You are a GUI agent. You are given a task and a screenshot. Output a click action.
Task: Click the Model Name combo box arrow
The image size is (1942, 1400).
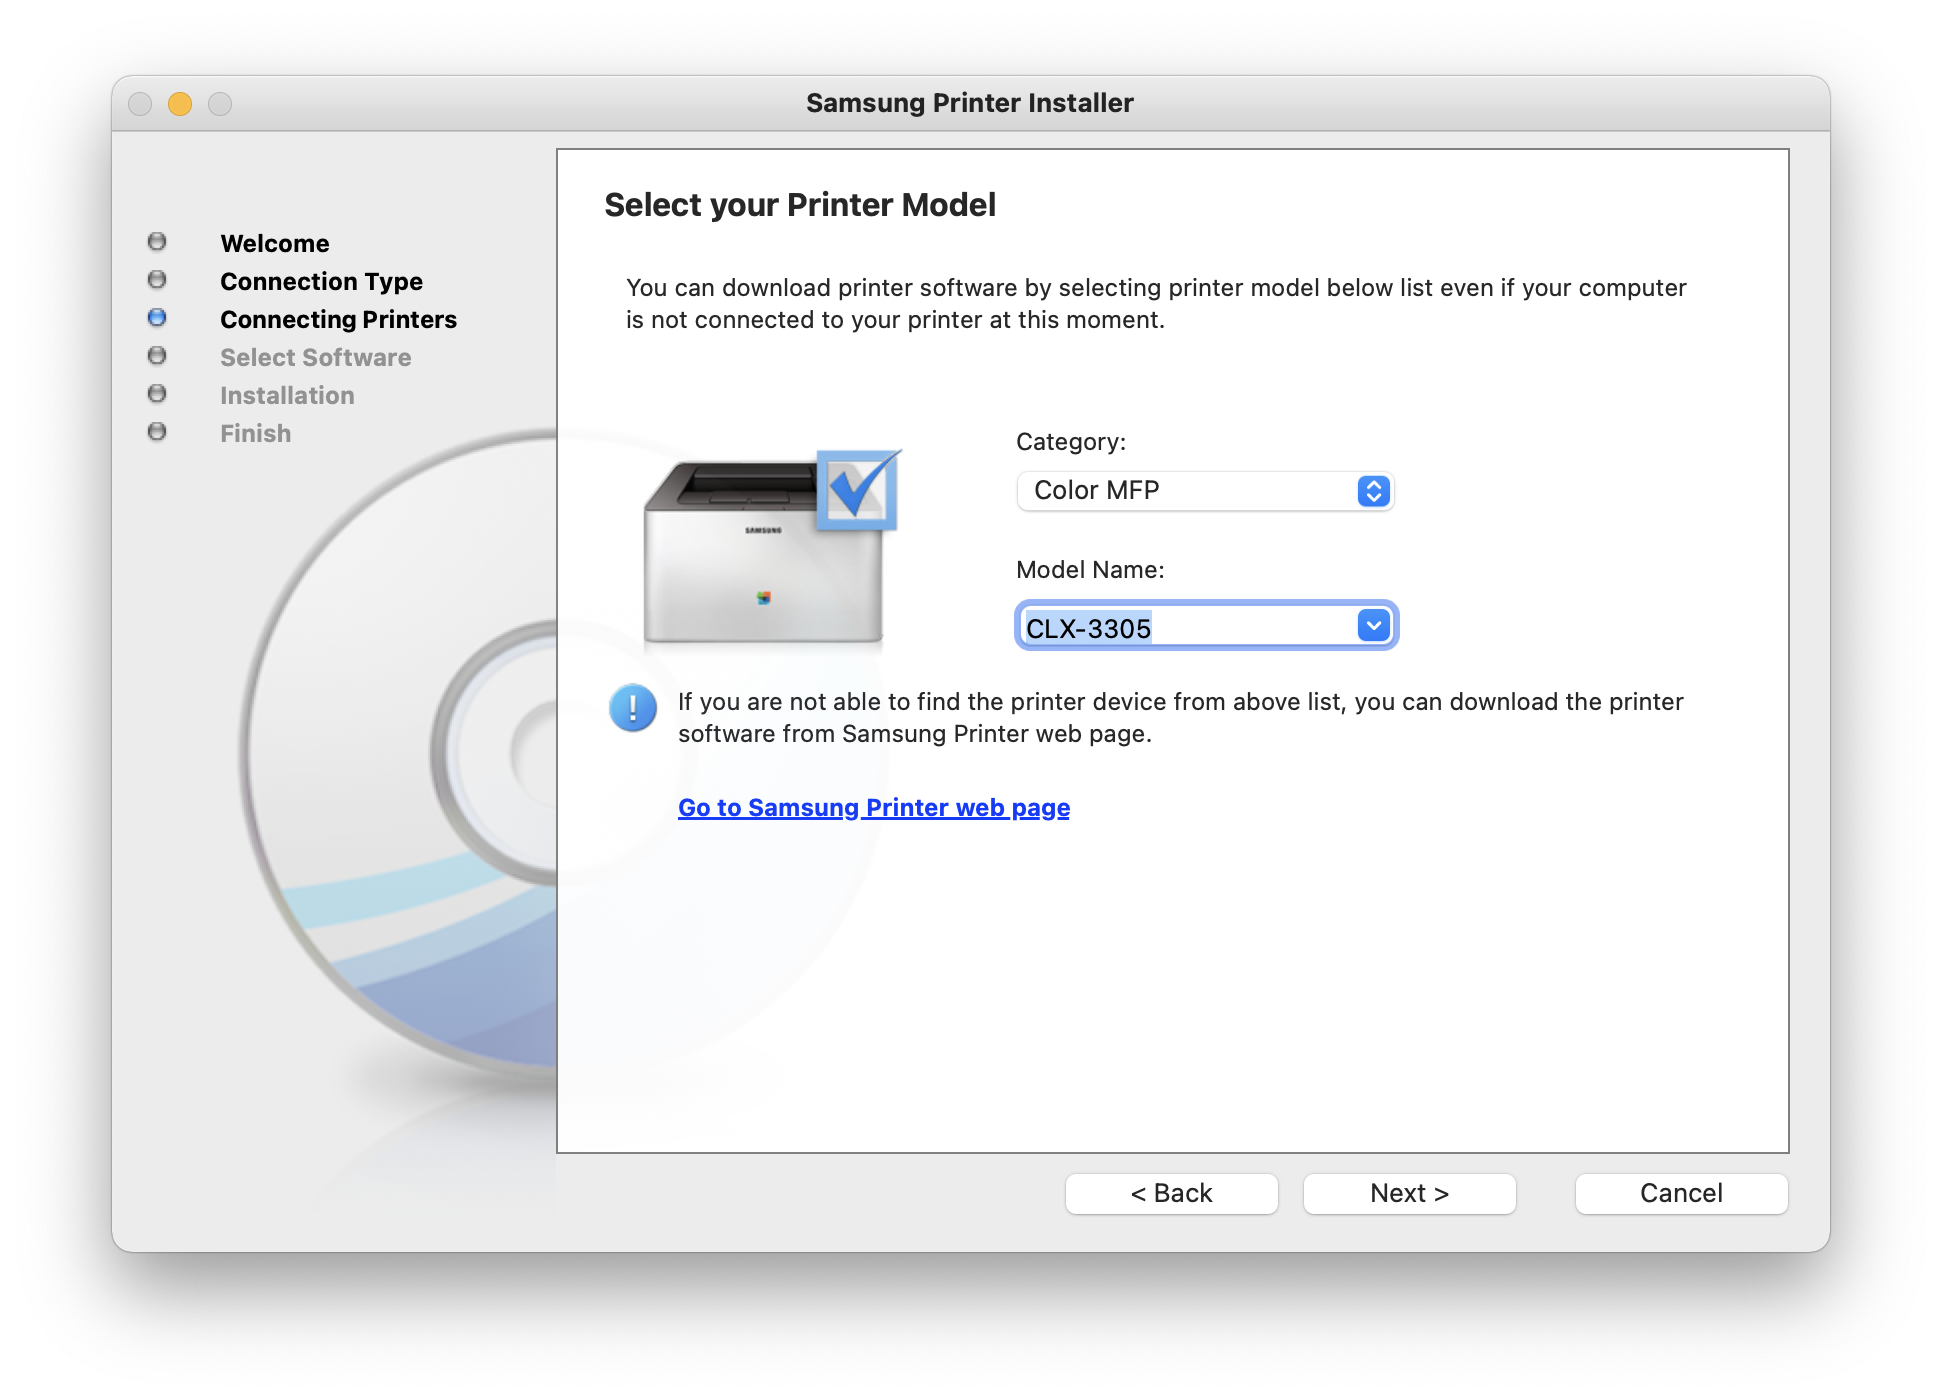[1374, 626]
